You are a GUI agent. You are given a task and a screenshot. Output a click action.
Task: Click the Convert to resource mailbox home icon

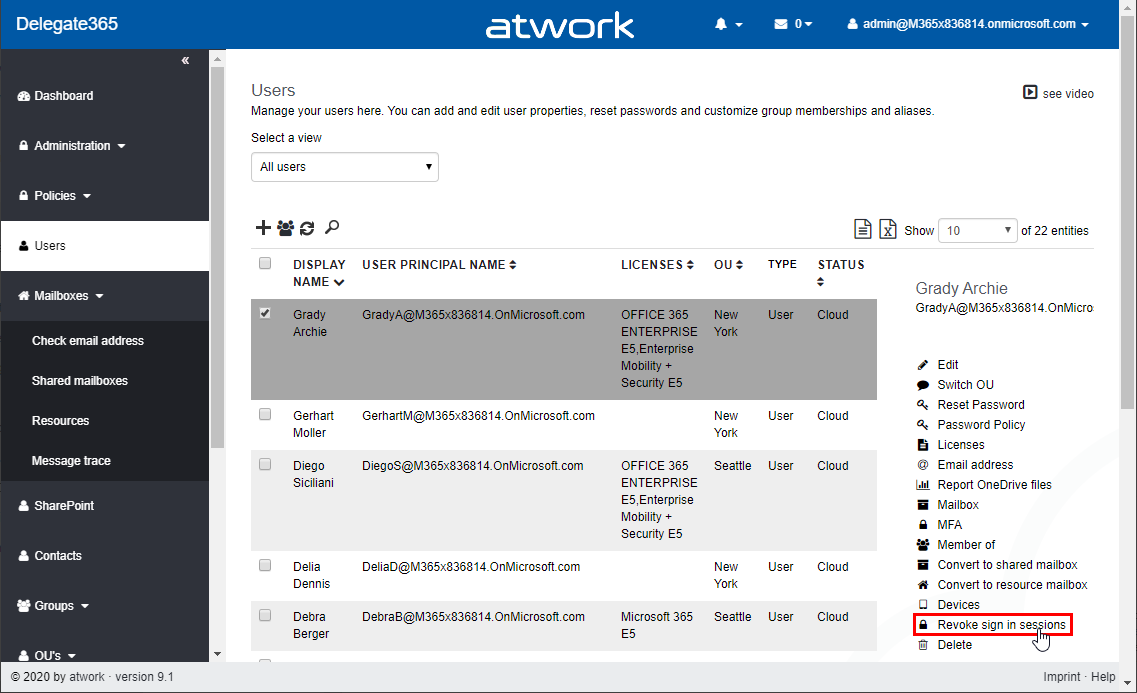tap(922, 584)
